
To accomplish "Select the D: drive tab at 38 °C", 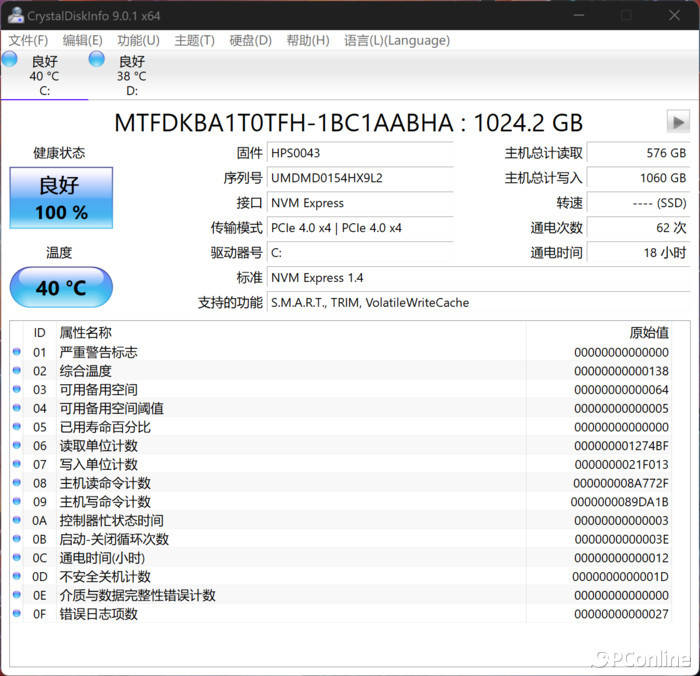I will (132, 75).
